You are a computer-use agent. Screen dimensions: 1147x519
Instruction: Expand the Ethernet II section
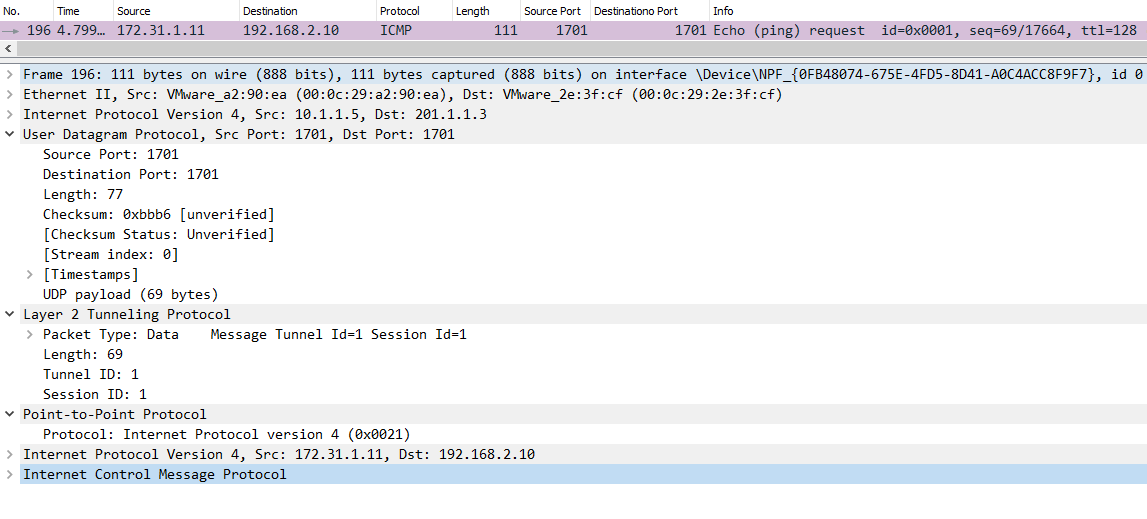(x=9, y=94)
